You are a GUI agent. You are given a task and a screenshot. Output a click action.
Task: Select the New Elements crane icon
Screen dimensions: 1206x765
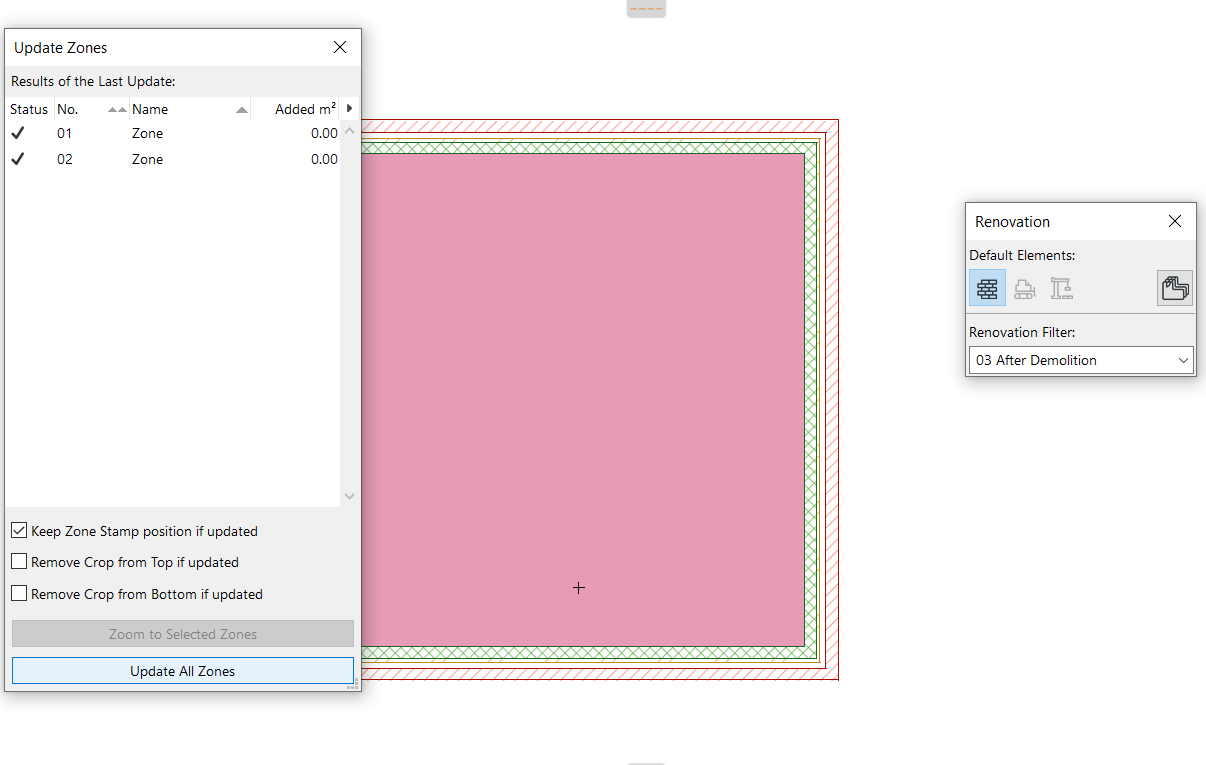[x=1062, y=288]
